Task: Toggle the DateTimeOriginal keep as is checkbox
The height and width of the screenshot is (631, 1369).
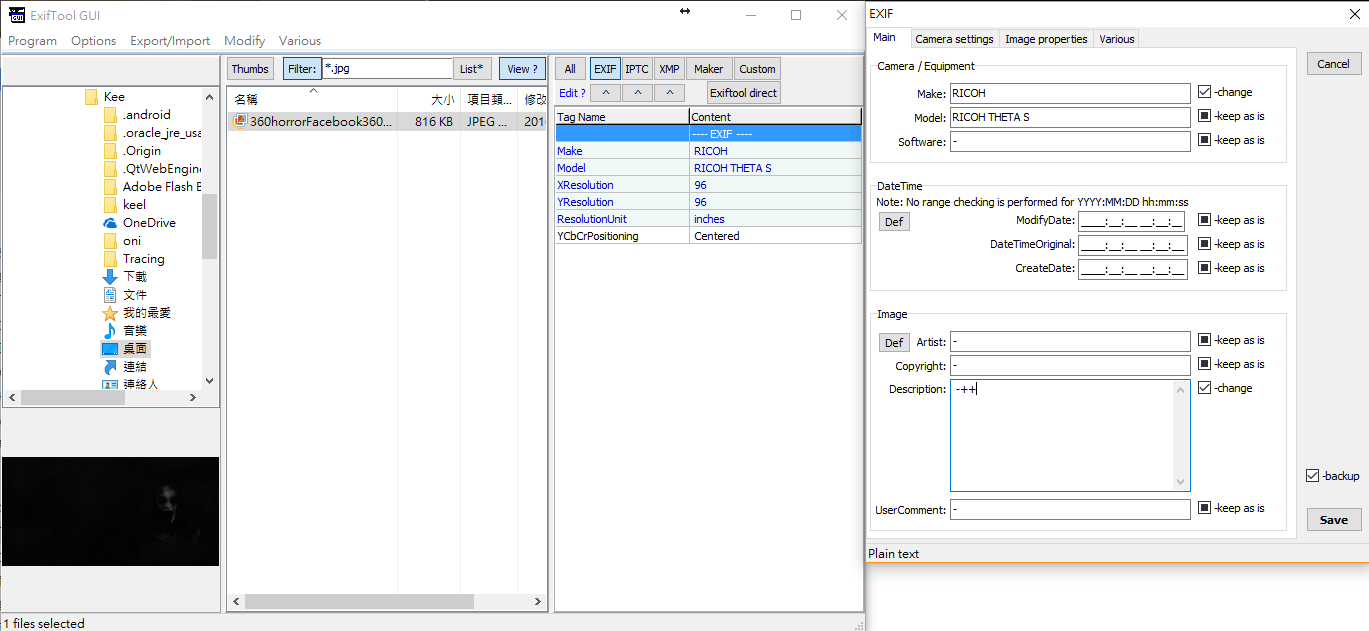Action: (x=1205, y=244)
